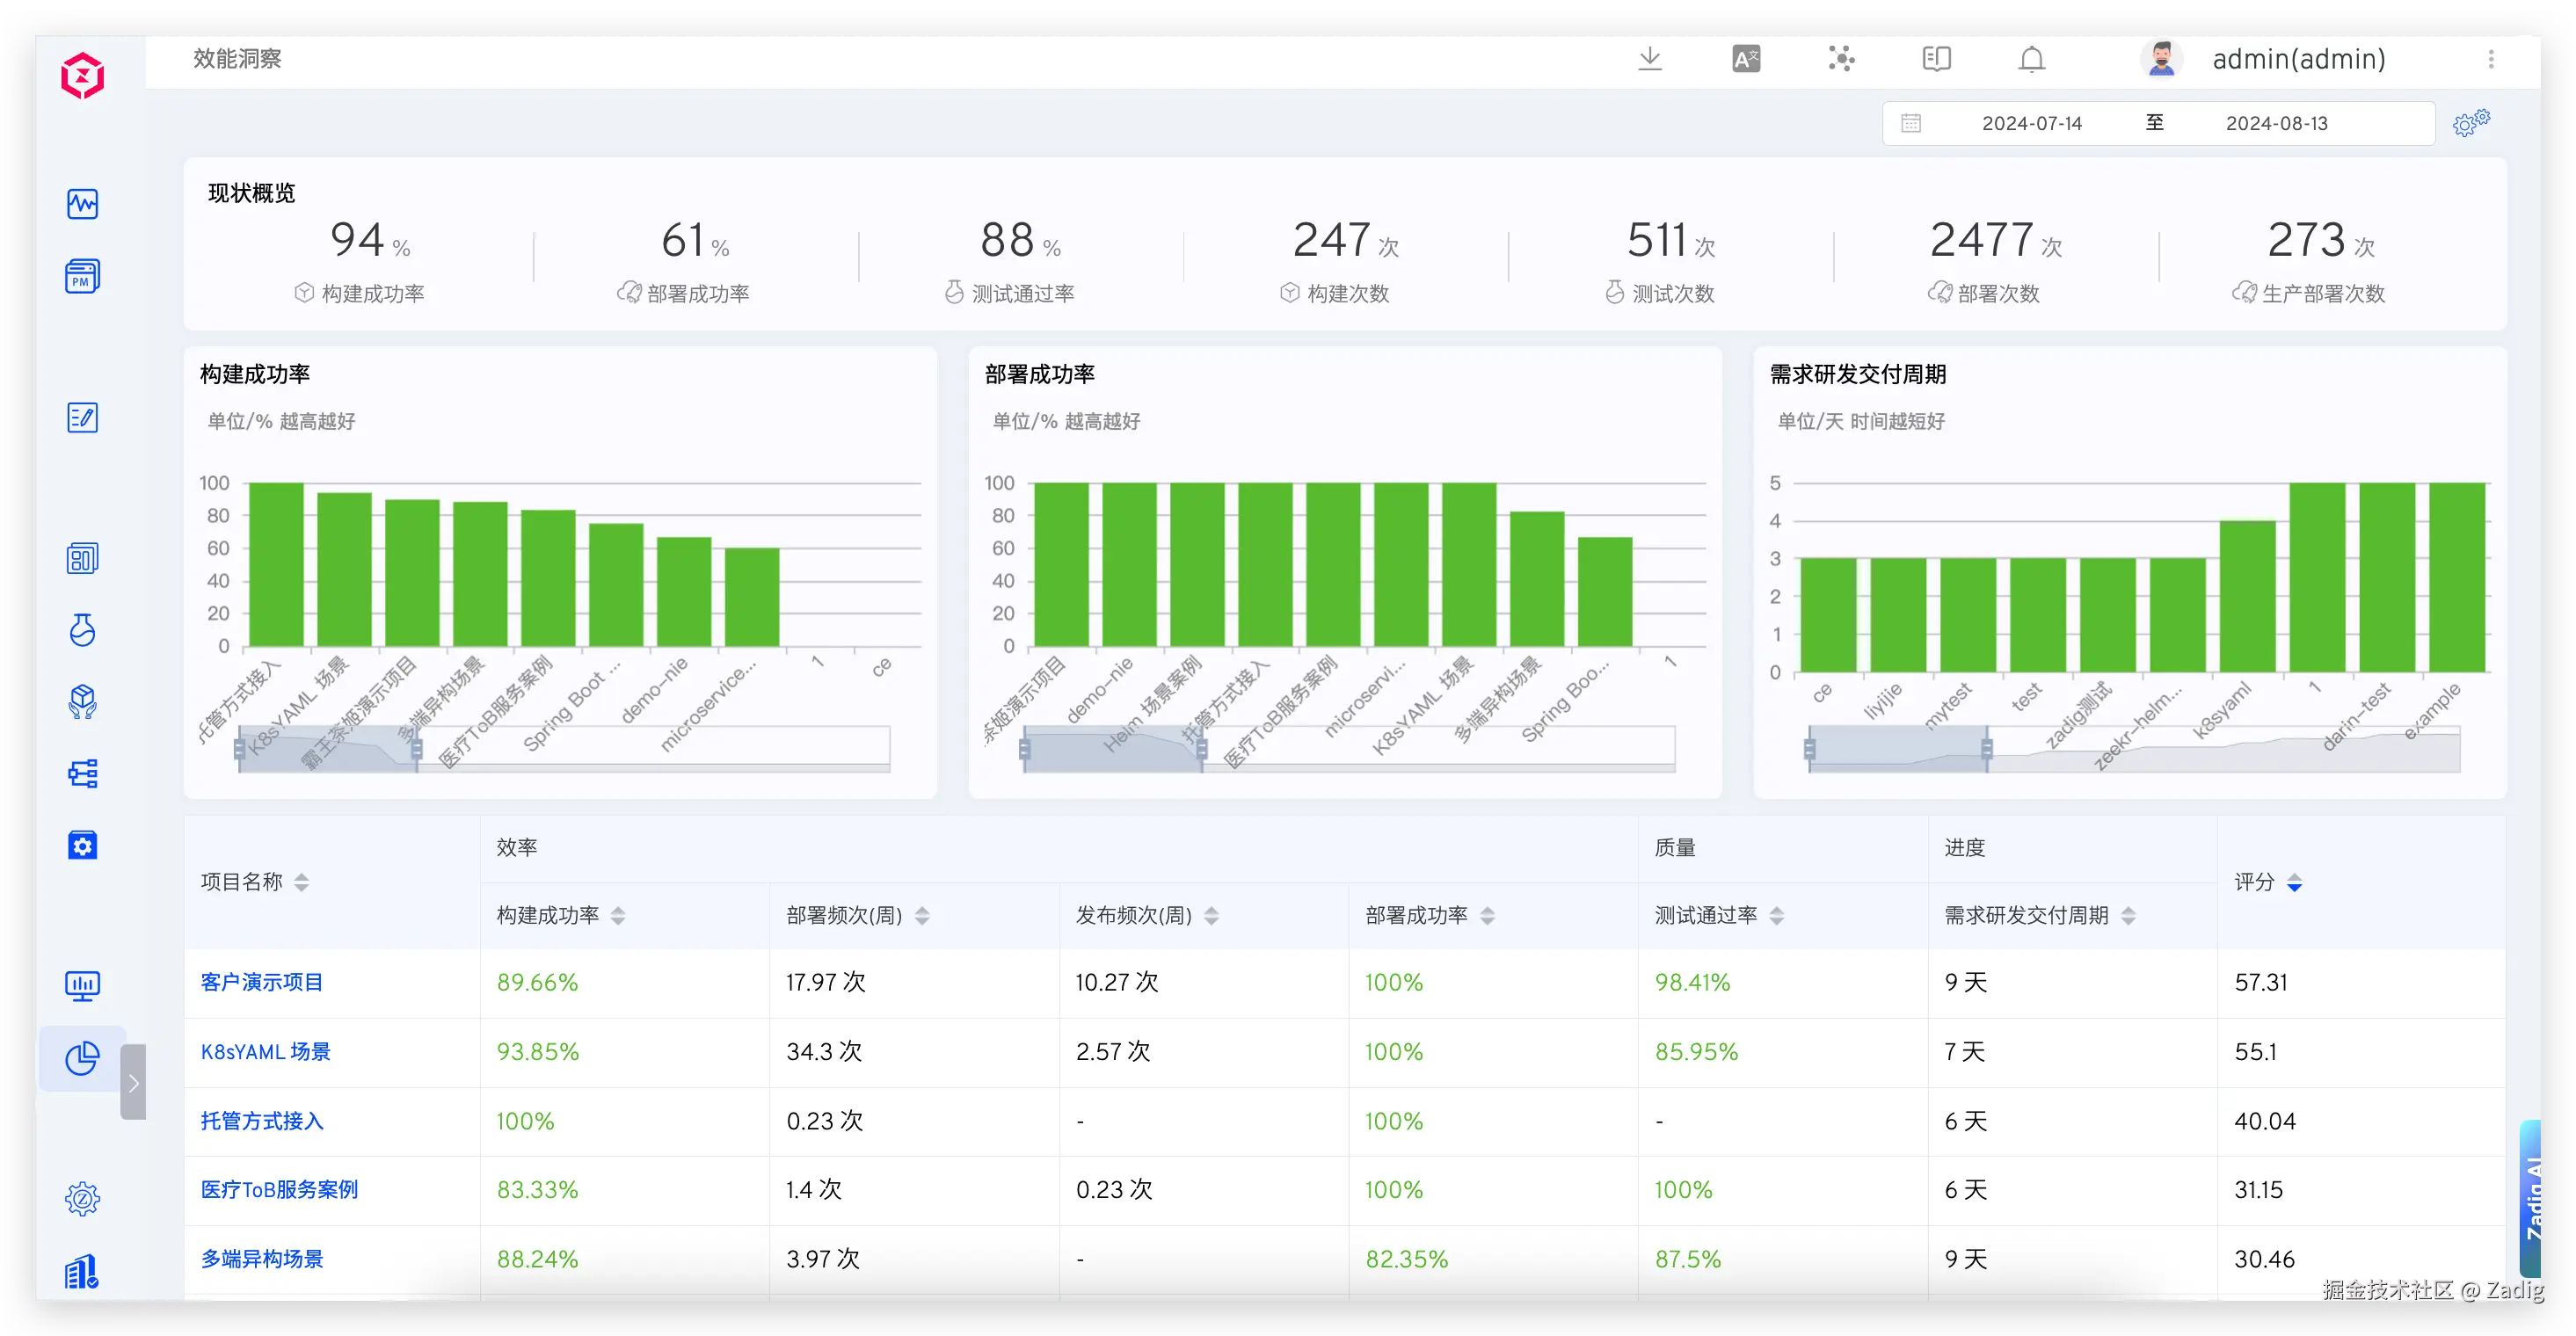The image size is (2576, 1336).
Task: Click the language translation icon
Action: [x=1746, y=59]
